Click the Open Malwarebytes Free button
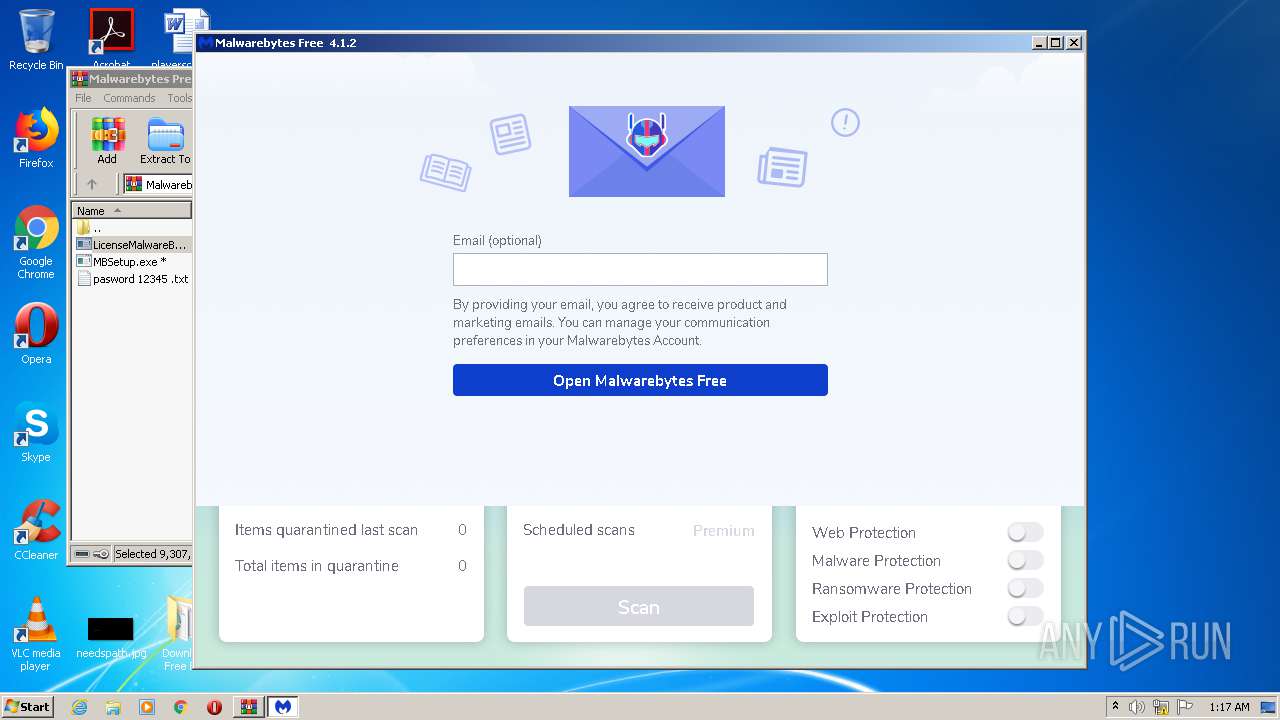 click(640, 380)
